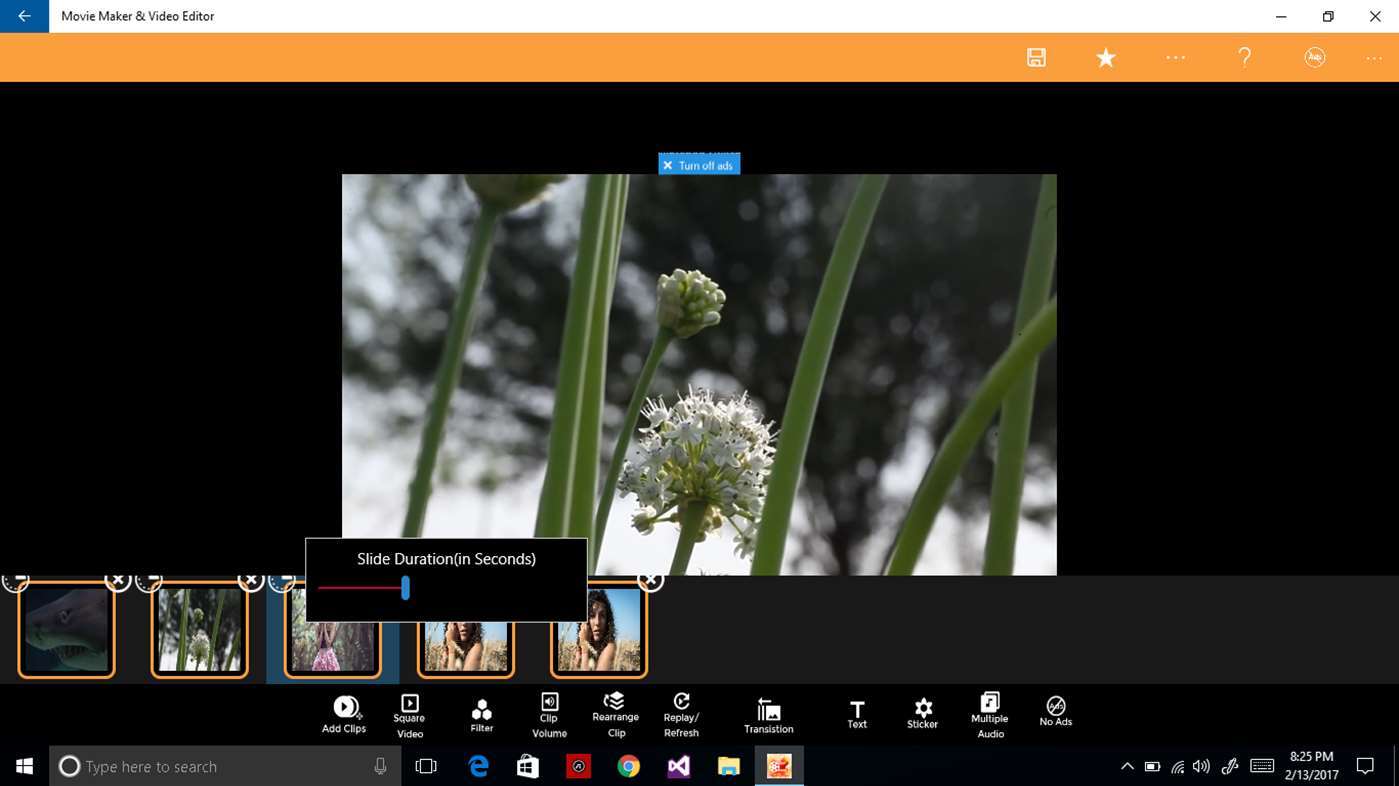The width and height of the screenshot is (1399, 786).
Task: Open the Sticker tool
Action: (x=923, y=707)
